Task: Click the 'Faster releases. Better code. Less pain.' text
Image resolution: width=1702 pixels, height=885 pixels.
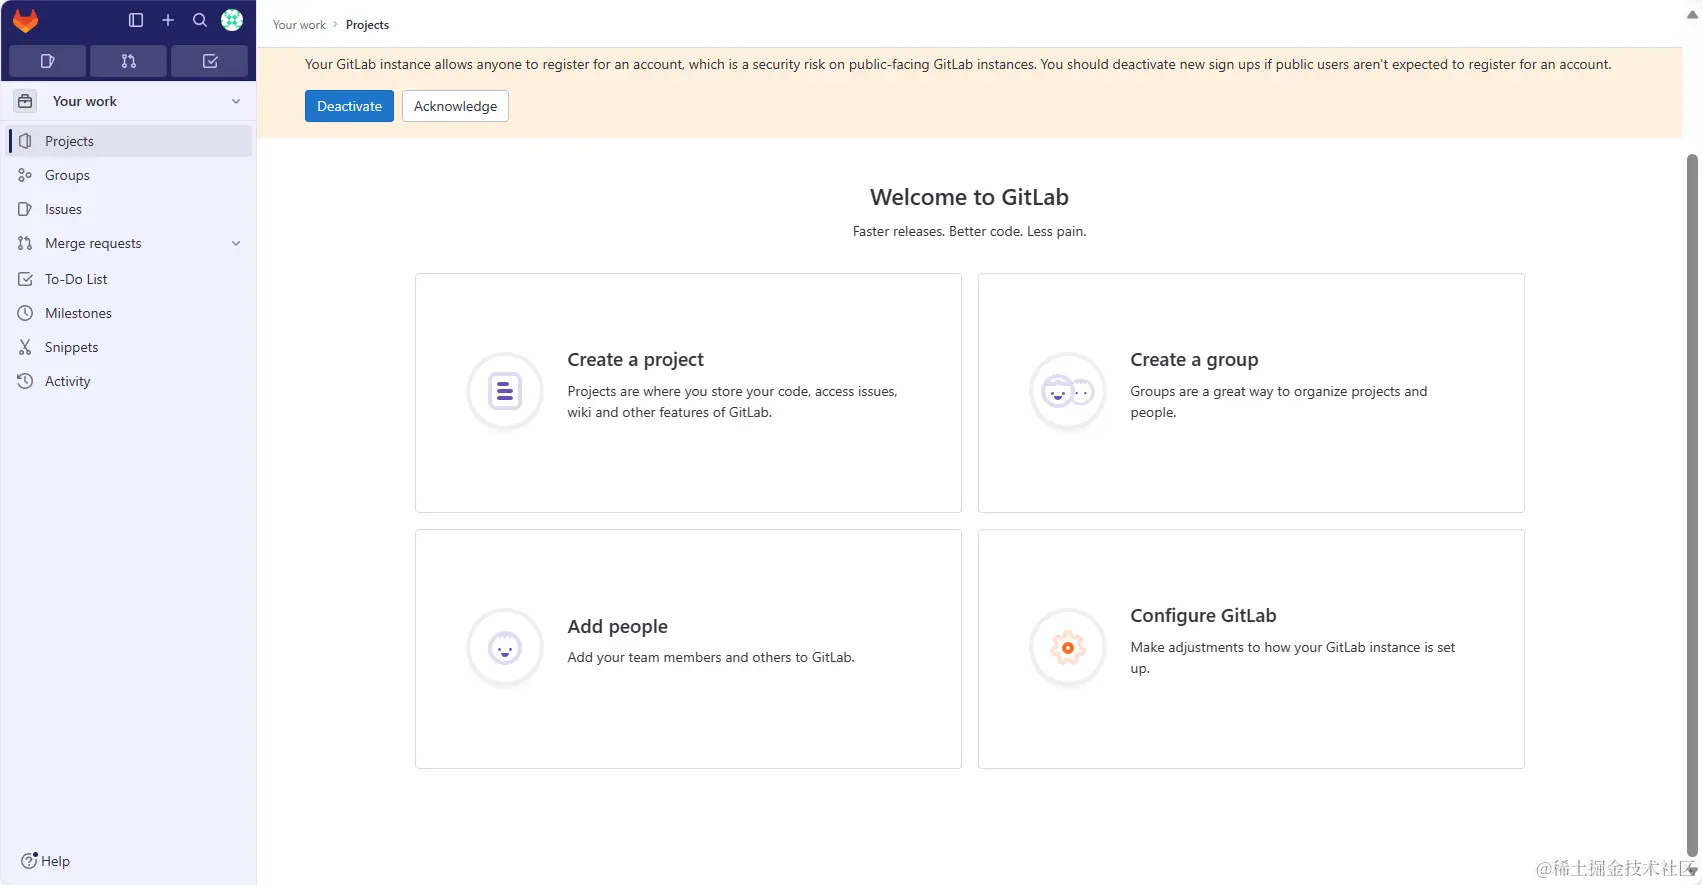Action: 969,231
